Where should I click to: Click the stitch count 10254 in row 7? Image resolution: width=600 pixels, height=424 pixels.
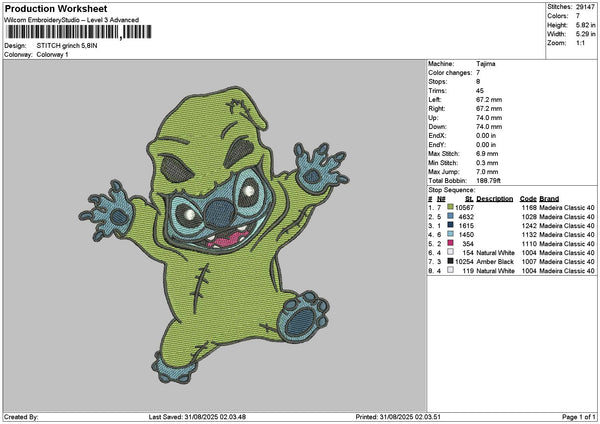pyautogui.click(x=465, y=262)
